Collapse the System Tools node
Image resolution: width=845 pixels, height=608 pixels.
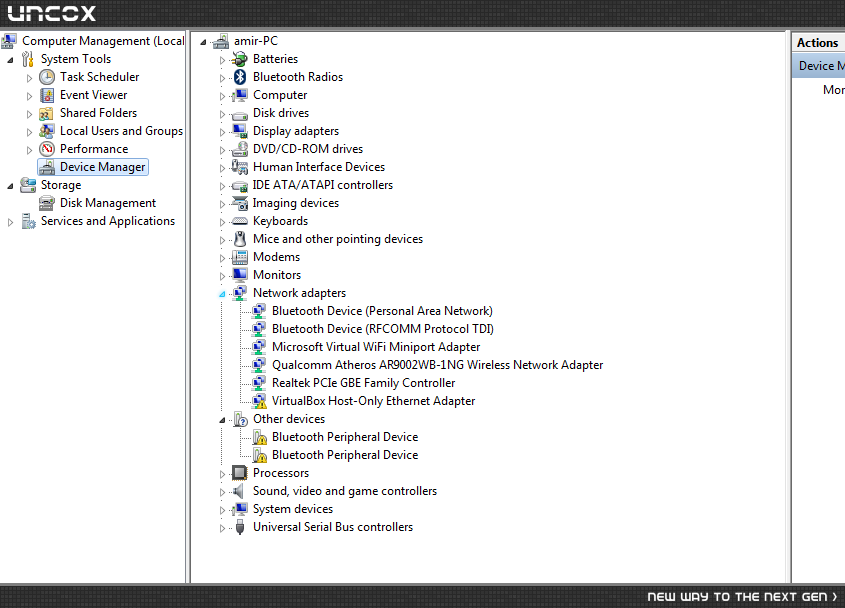[x=10, y=60]
